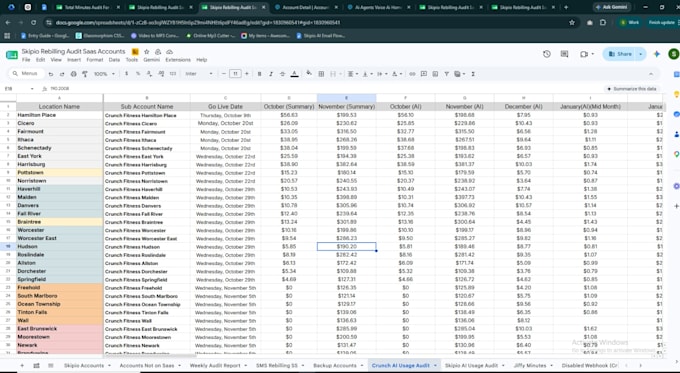The width and height of the screenshot is (680, 373).
Task: Add a new sheet with plus icon
Action: tap(22, 366)
